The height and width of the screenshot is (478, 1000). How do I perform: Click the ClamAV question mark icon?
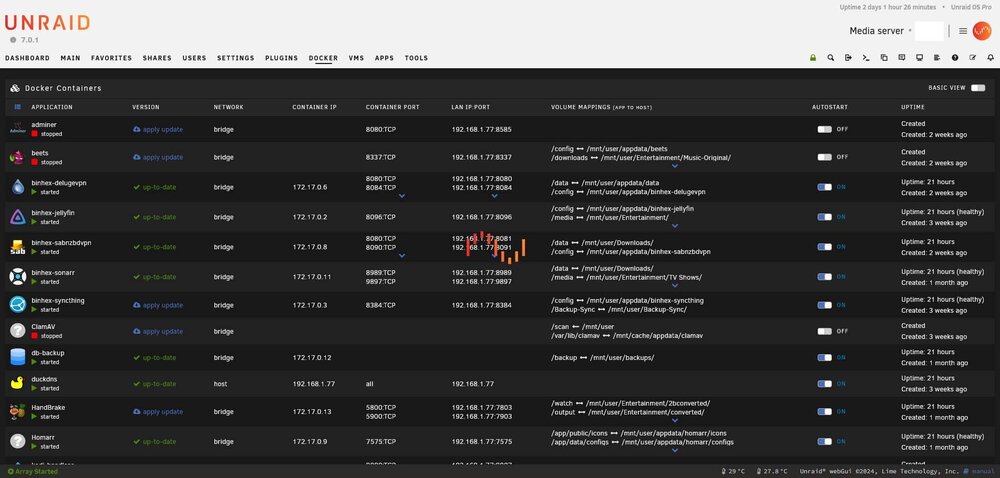coord(17,331)
